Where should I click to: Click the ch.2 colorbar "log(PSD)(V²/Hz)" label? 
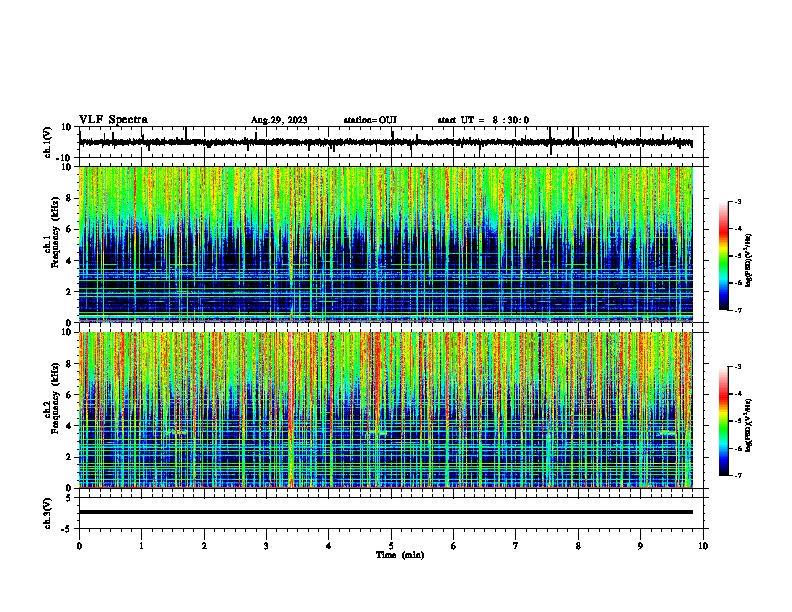[x=748, y=425]
